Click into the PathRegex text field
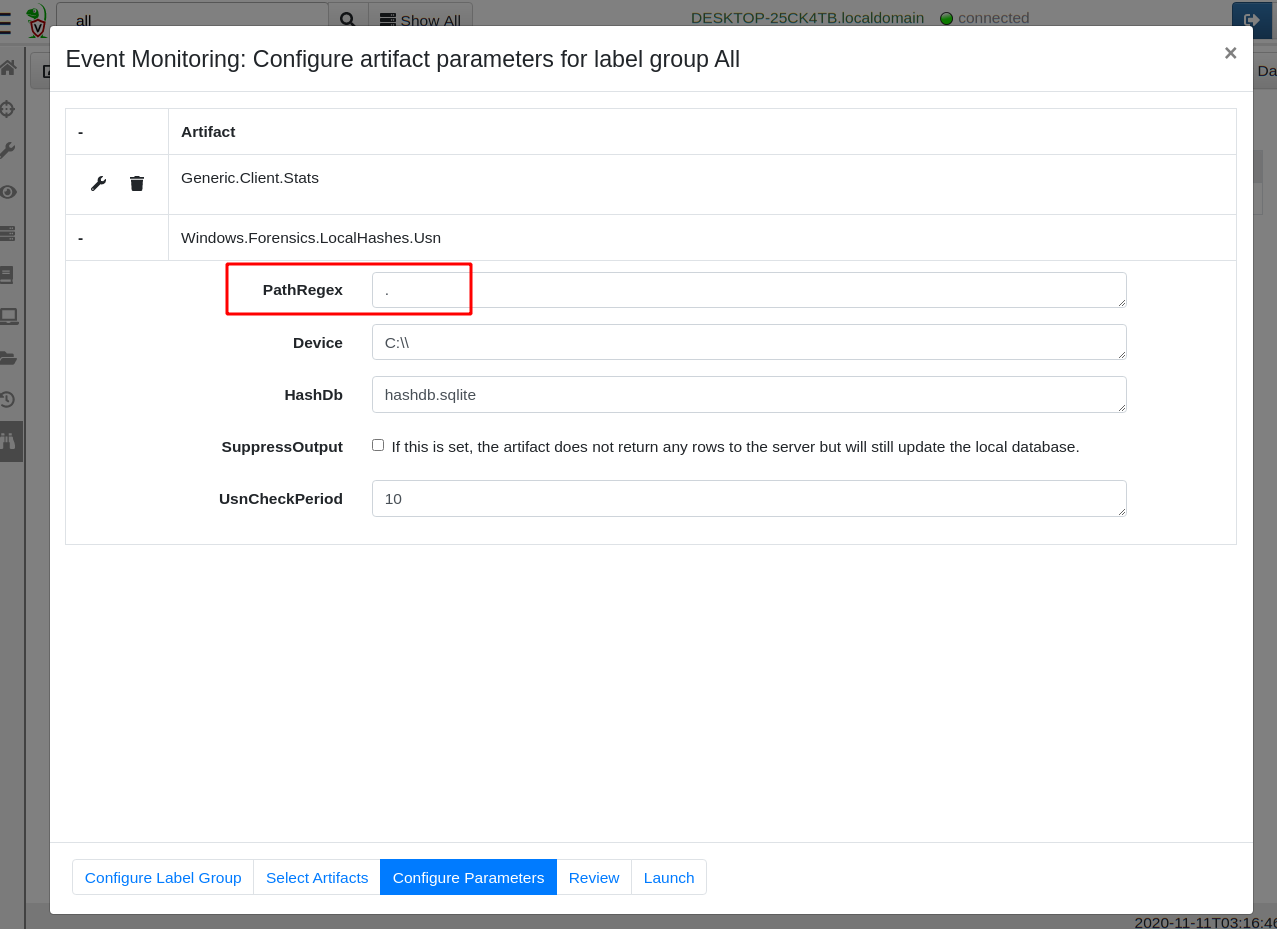The width and height of the screenshot is (1277, 929). tap(748, 290)
